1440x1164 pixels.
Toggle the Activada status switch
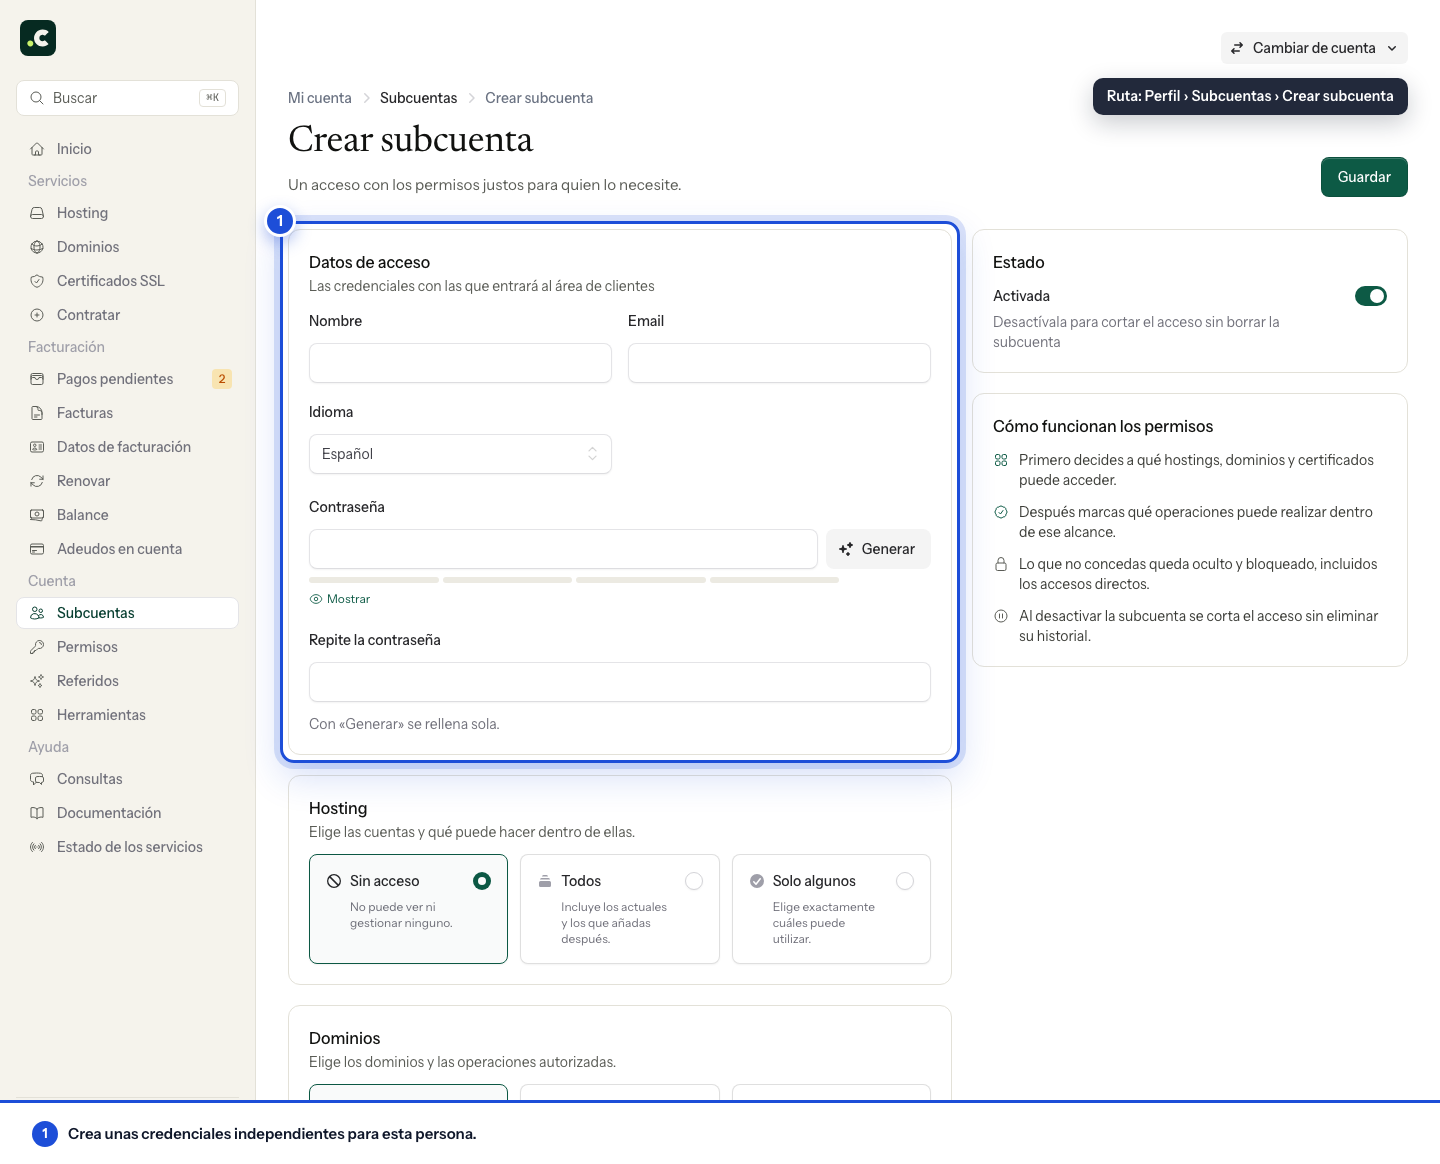pos(1371,296)
